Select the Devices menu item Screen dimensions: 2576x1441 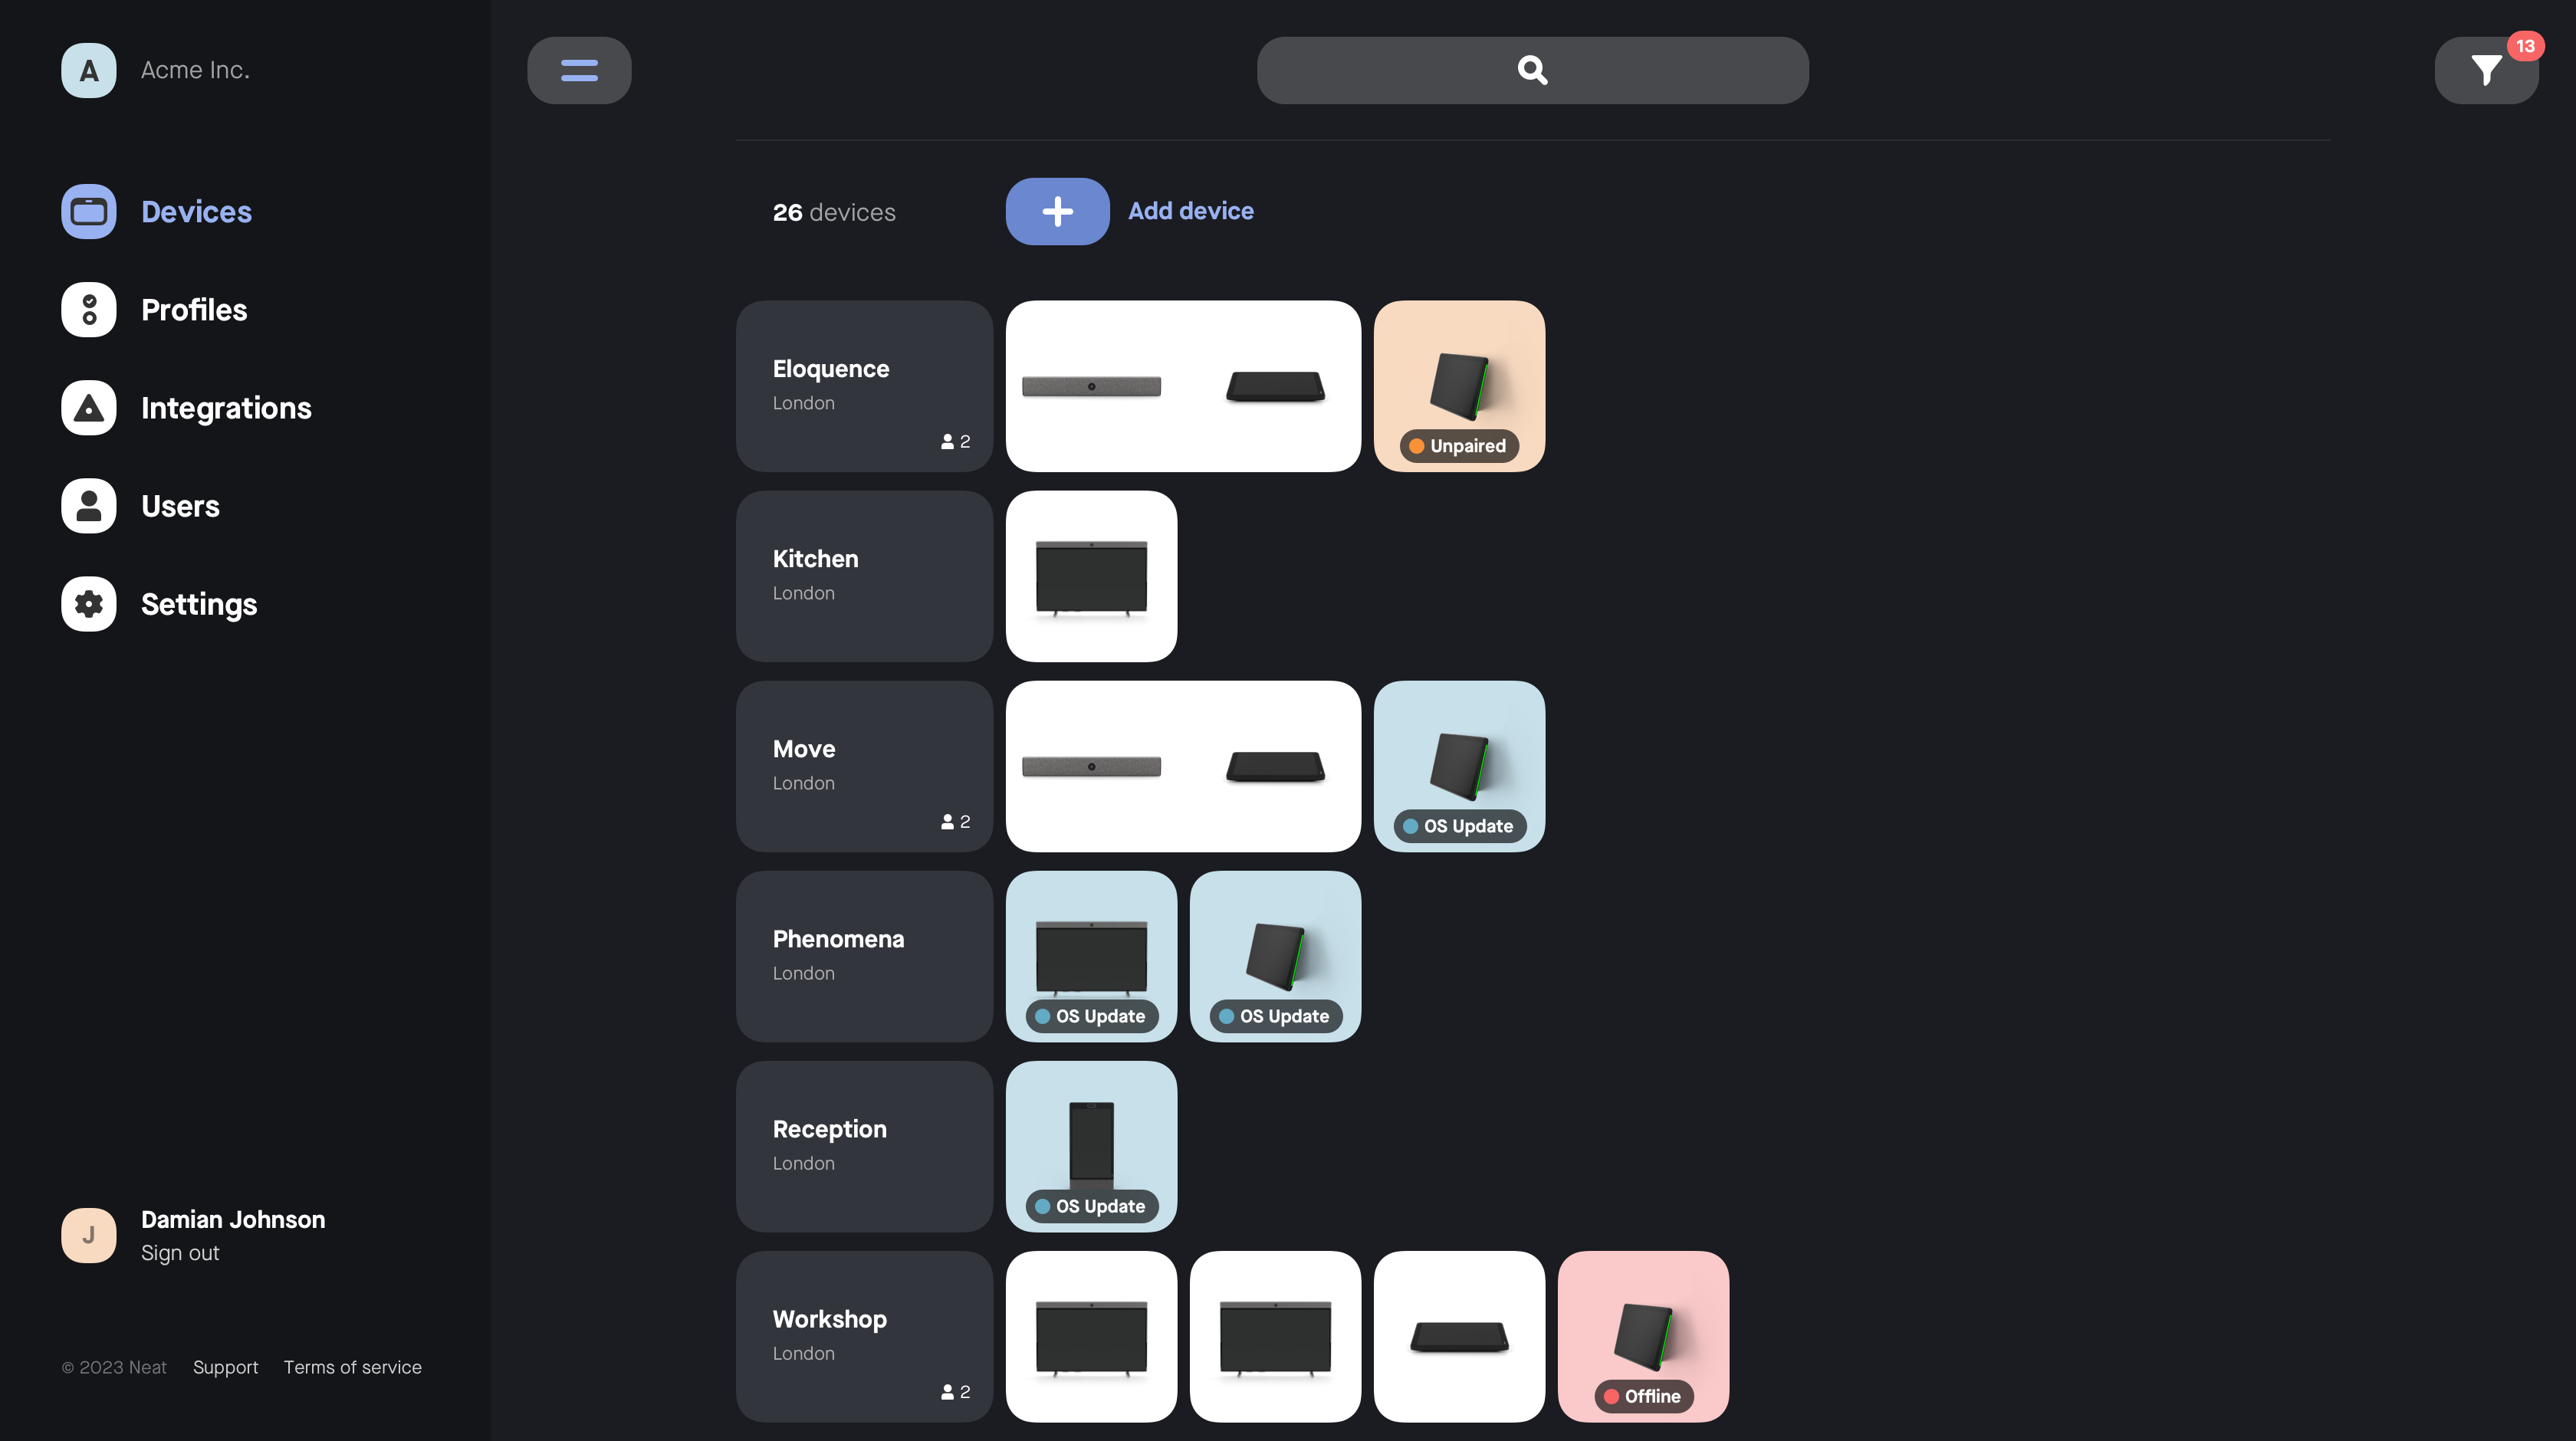(x=196, y=211)
